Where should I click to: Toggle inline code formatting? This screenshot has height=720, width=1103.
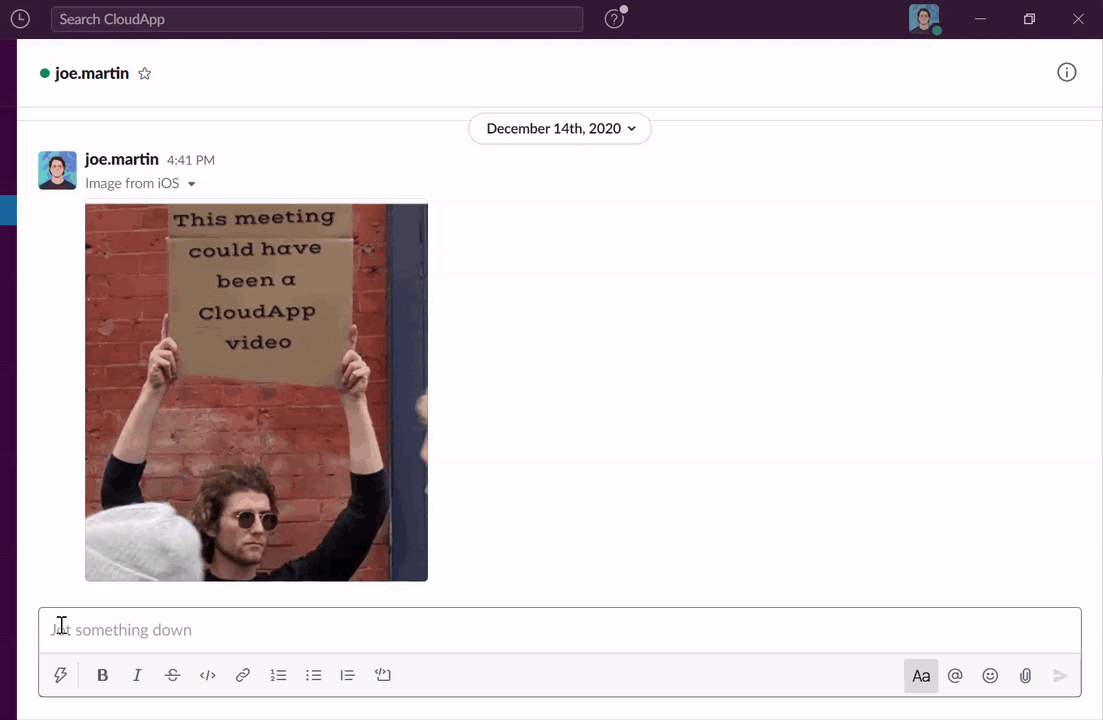point(208,676)
